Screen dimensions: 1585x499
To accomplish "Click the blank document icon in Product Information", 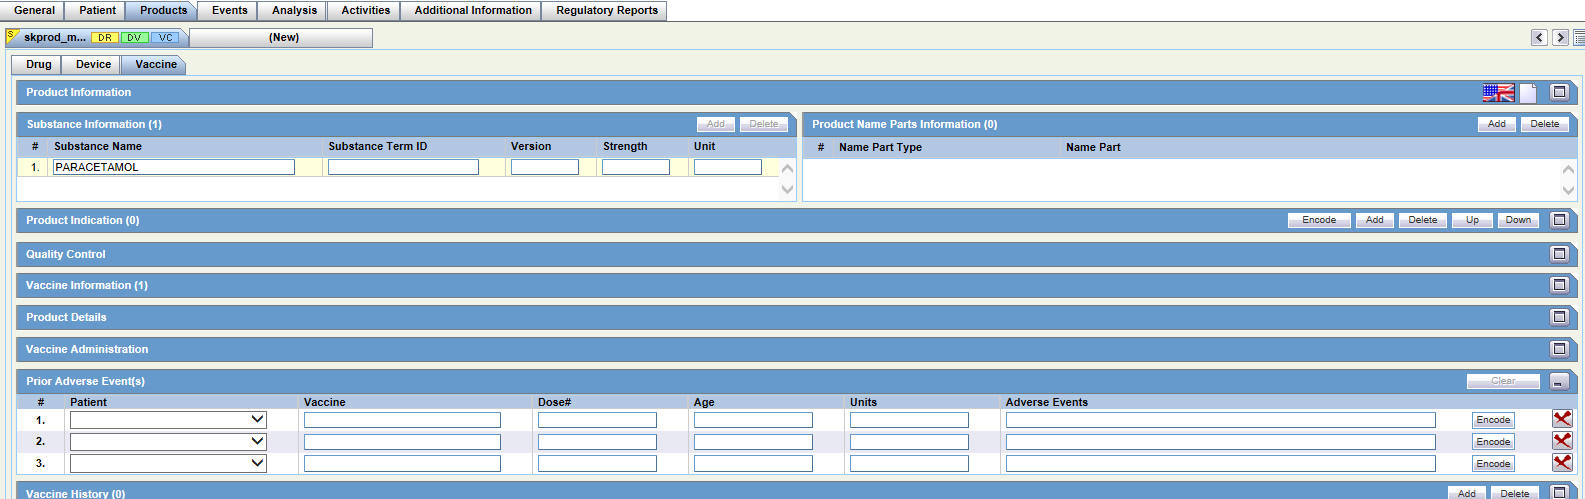I will coord(1528,93).
